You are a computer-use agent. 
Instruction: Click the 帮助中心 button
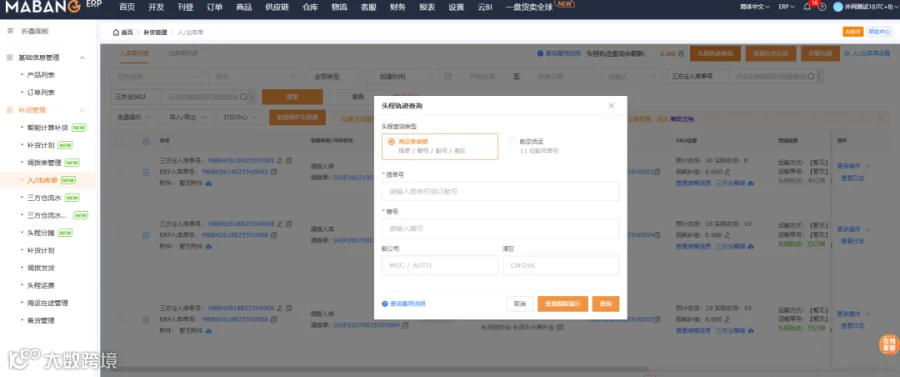[x=879, y=32]
